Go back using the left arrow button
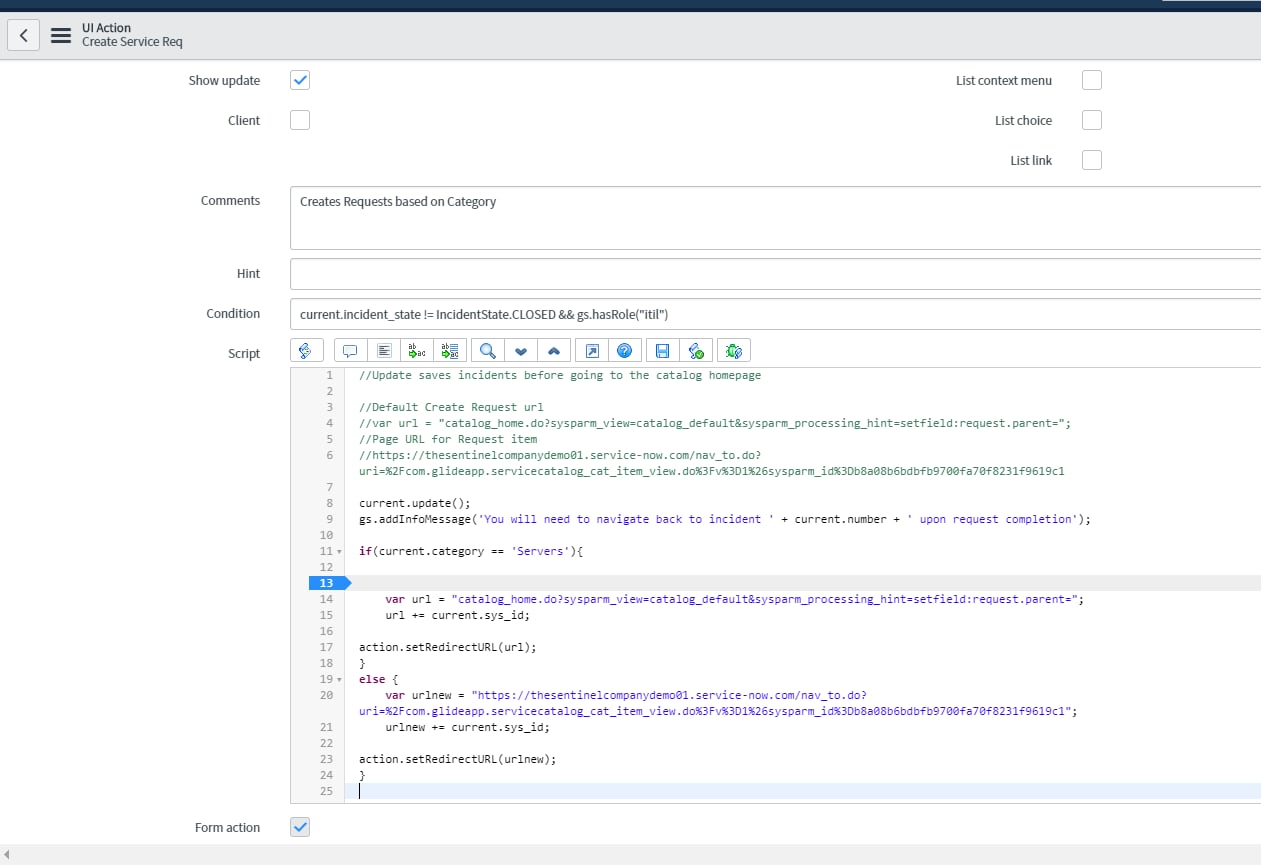Image resolution: width=1261 pixels, height=867 pixels. pos(24,35)
